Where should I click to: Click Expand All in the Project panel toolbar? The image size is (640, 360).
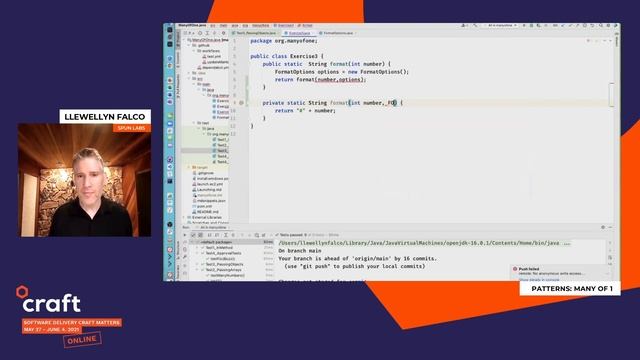click(x=207, y=33)
